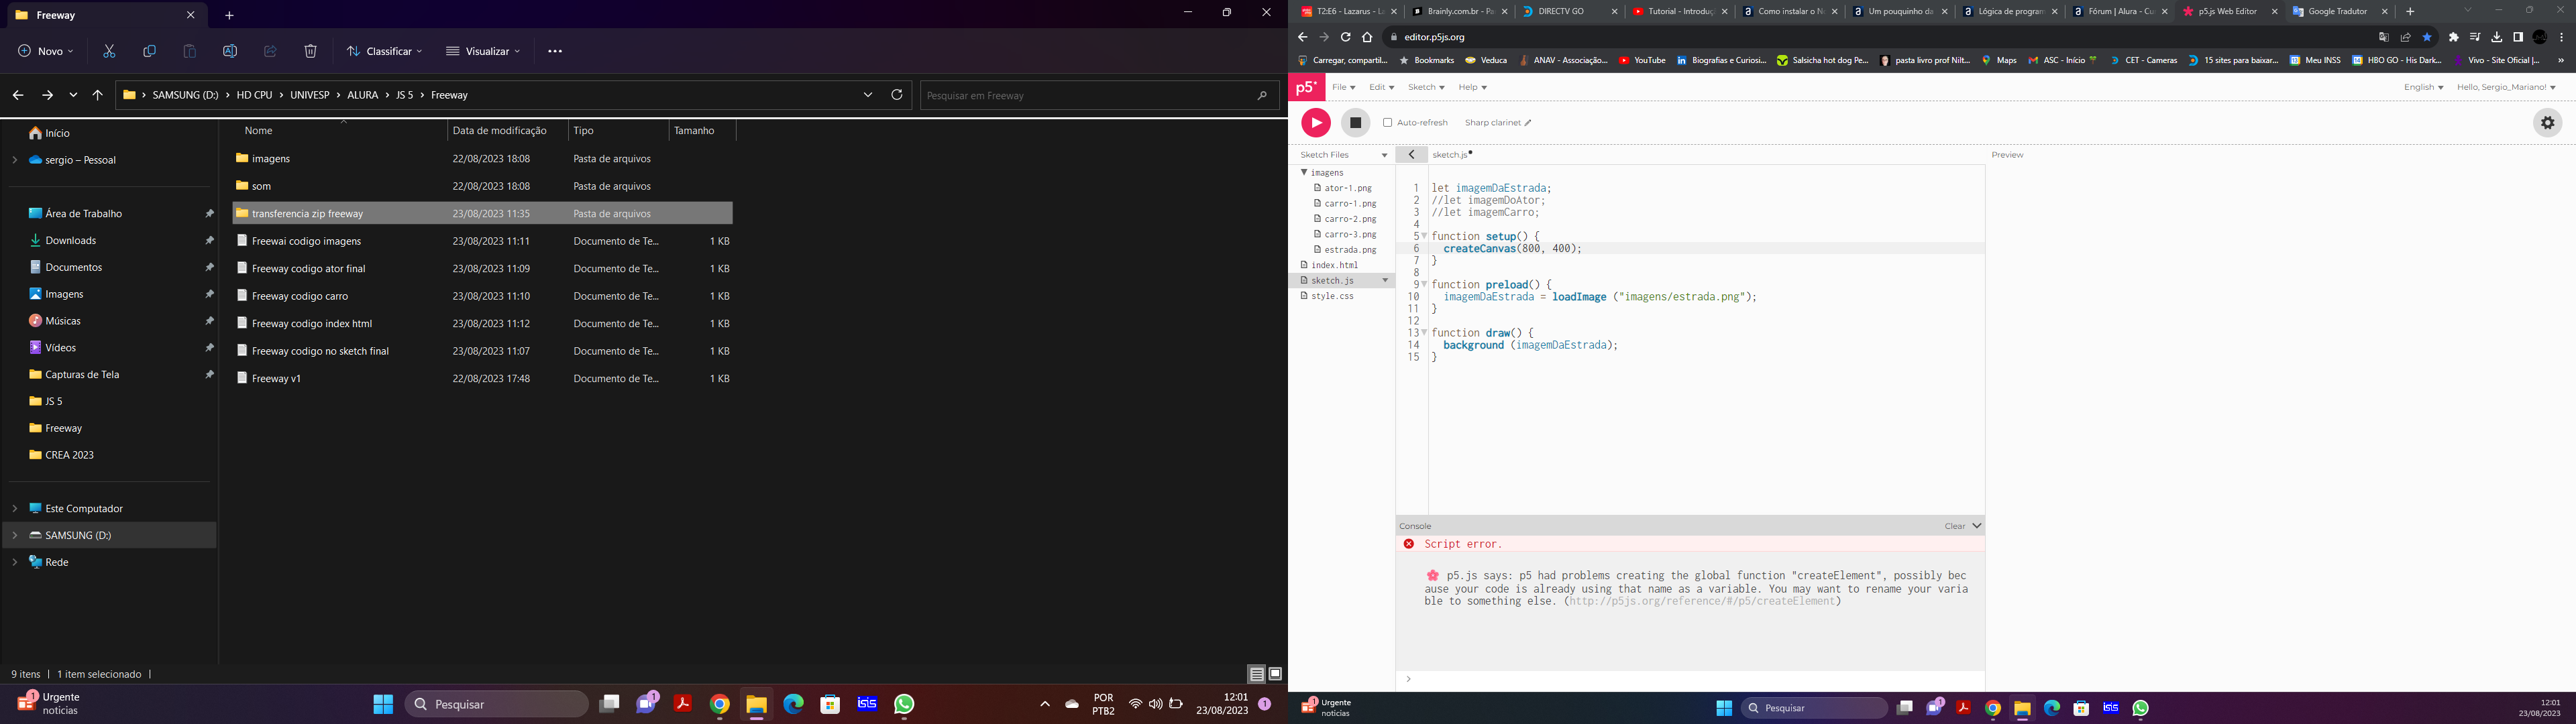Run the sketch with the pink play button

point(1315,122)
